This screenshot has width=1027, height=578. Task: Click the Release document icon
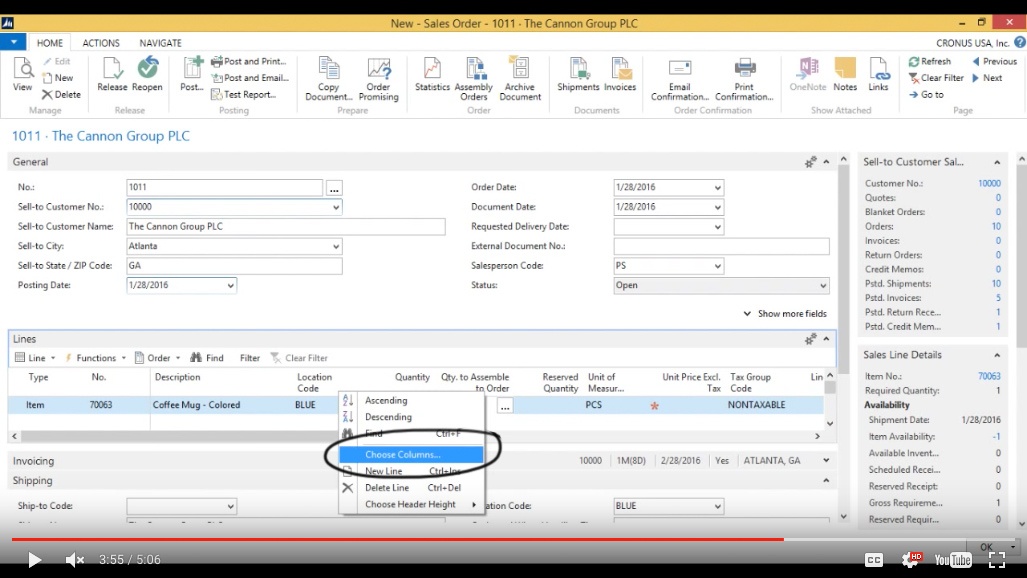tap(112, 74)
